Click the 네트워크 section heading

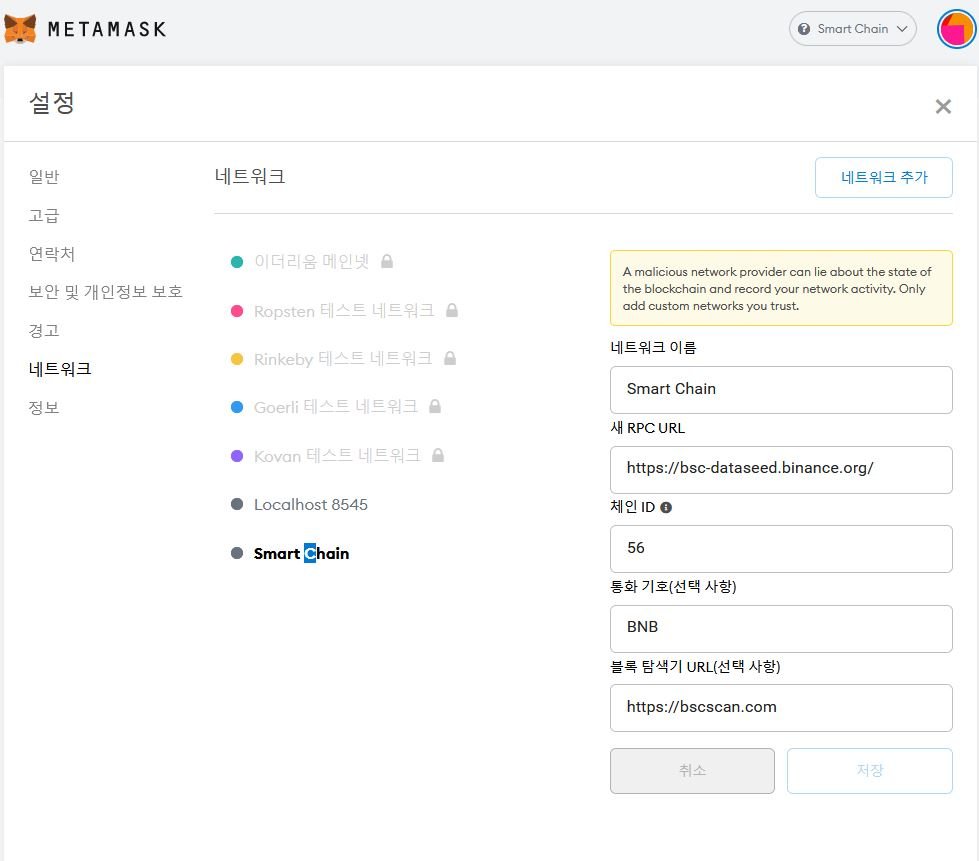point(250,177)
